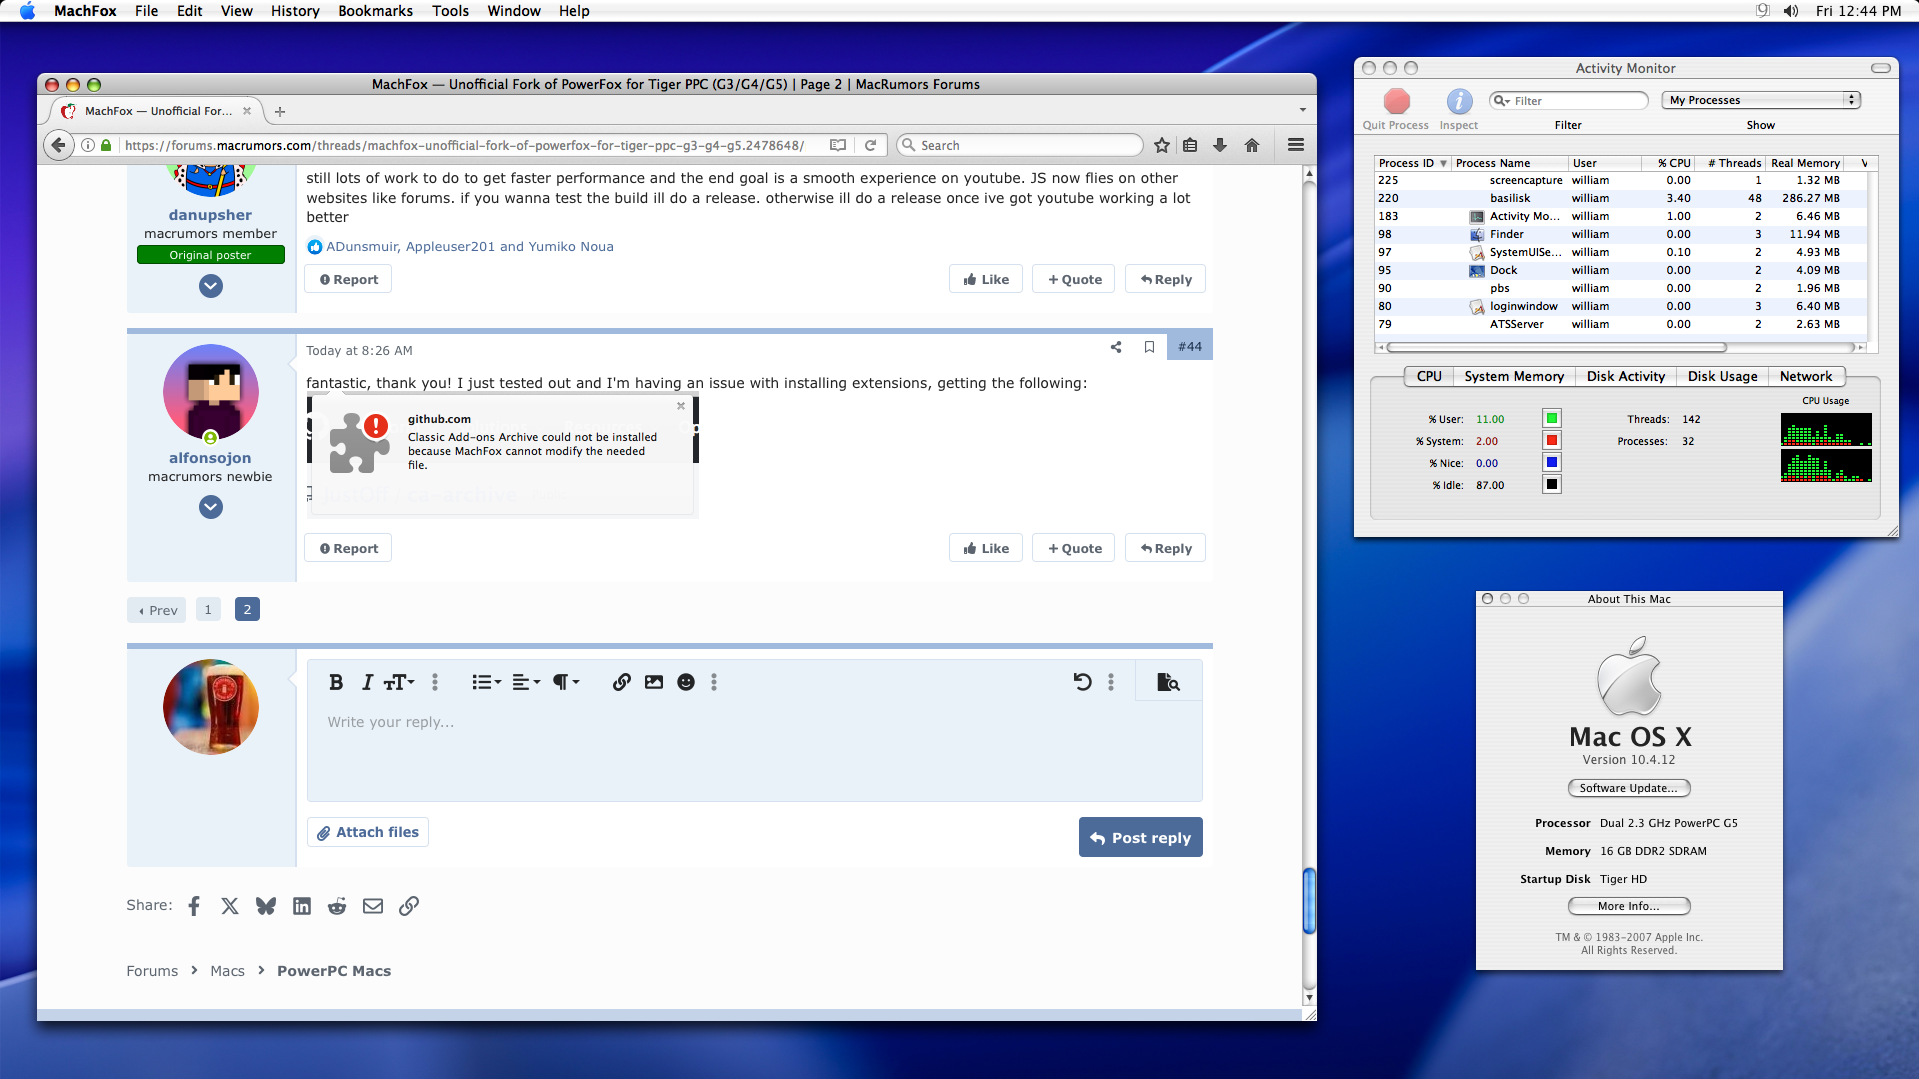Click Software Update in About This Mac
Viewport: 1919px width, 1079px height.
(1629, 788)
